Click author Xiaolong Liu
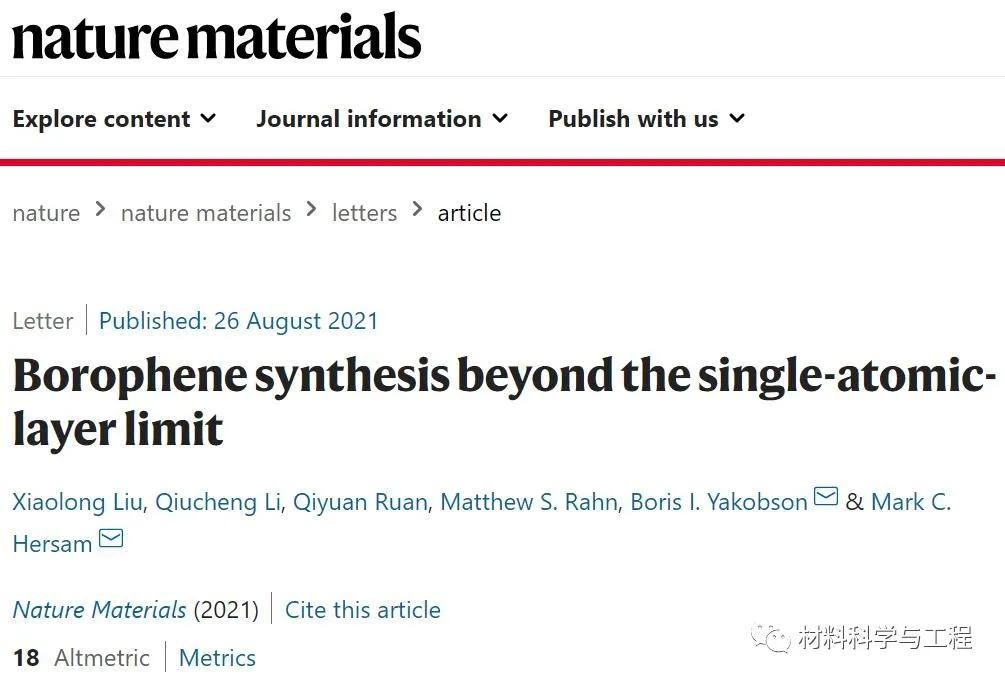The width and height of the screenshot is (1005, 682). click(77, 502)
